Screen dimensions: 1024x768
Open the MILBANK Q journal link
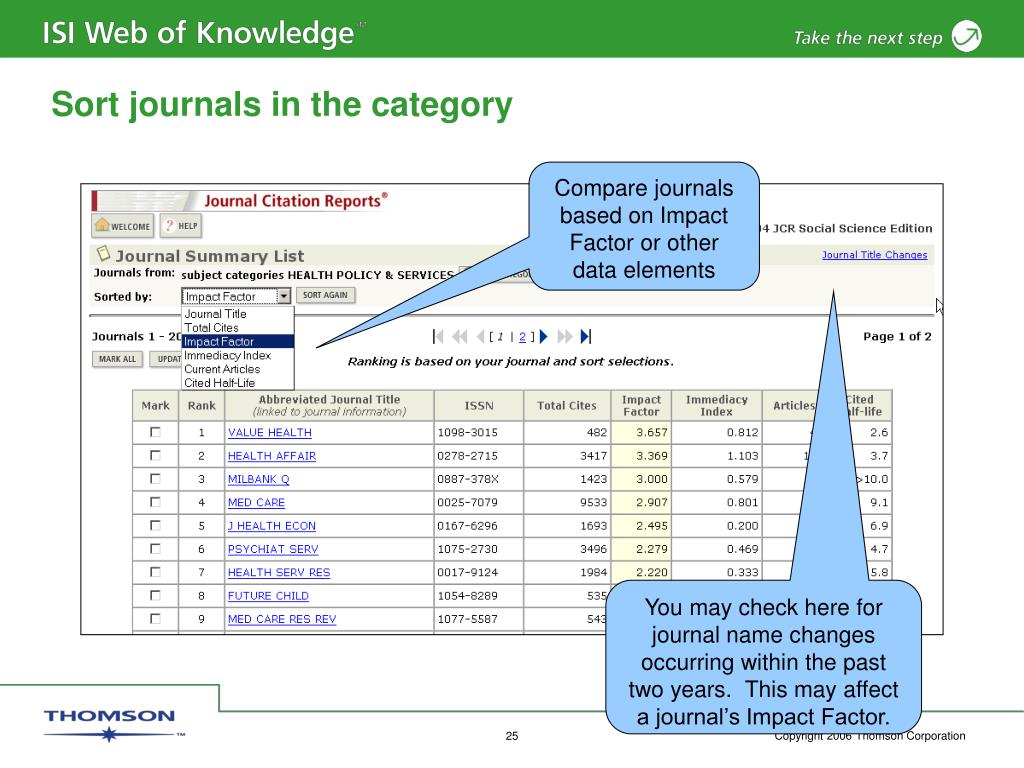point(259,479)
